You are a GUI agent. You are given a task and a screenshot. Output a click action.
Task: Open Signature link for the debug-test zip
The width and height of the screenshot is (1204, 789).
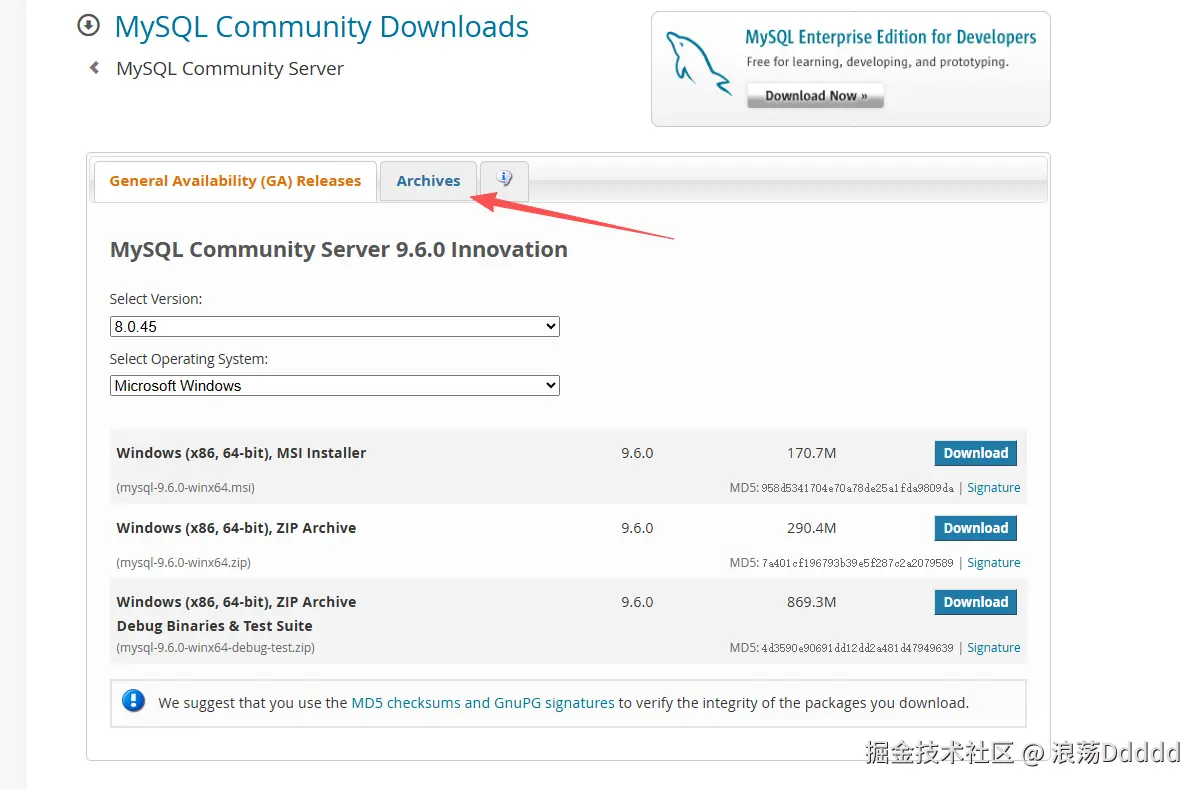[993, 648]
